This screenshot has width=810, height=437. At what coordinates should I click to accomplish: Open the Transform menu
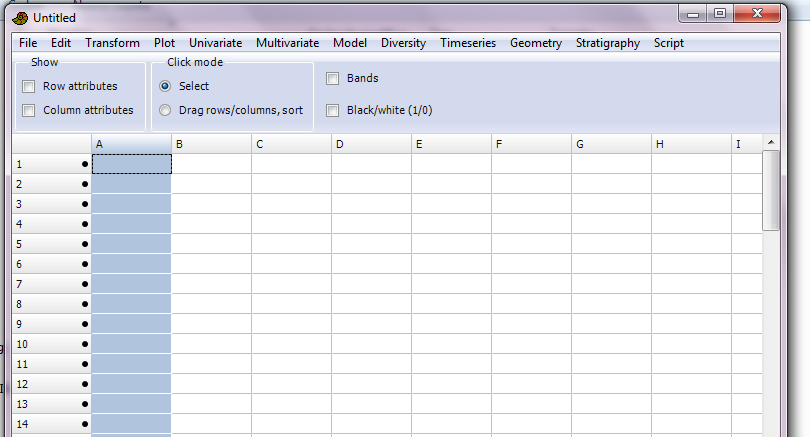coord(112,43)
